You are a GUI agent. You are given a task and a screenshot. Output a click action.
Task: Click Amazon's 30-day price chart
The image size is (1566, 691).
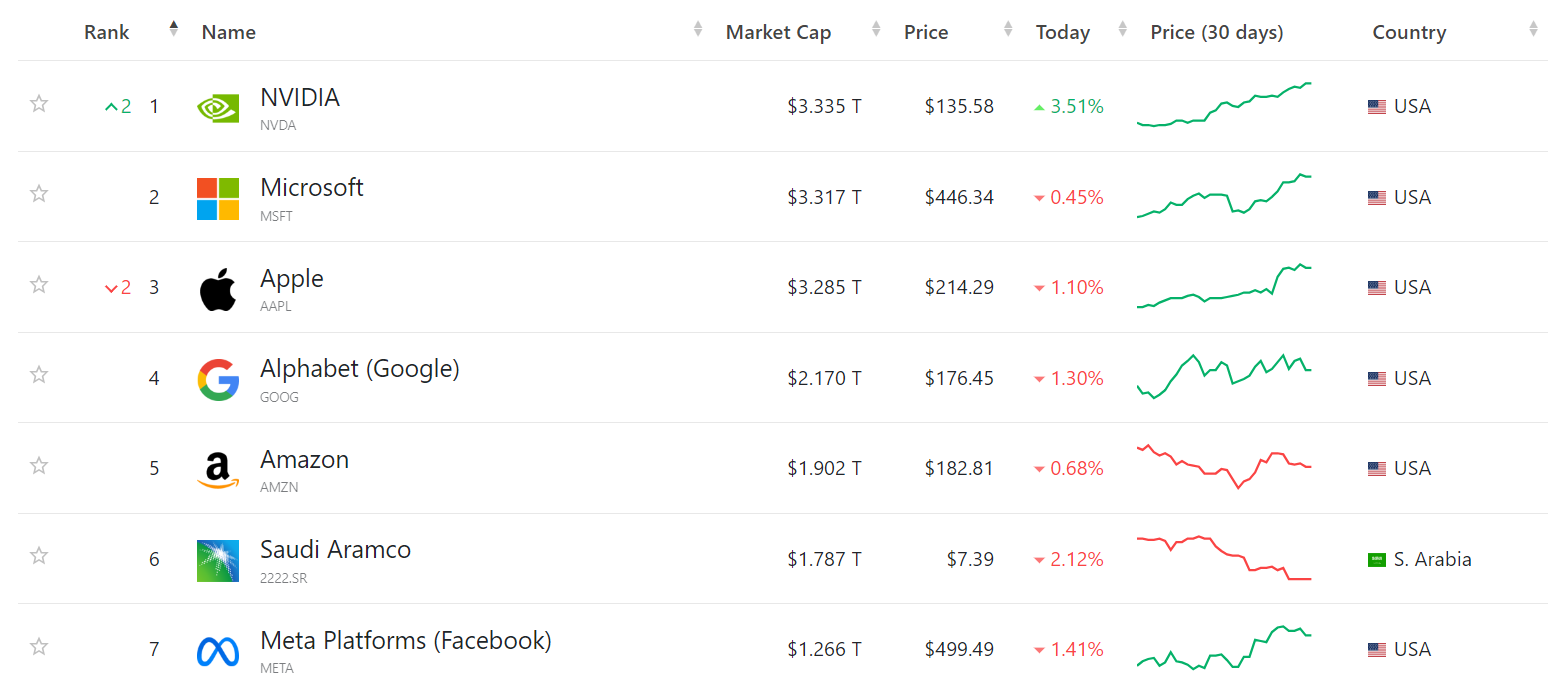[x=1225, y=467]
